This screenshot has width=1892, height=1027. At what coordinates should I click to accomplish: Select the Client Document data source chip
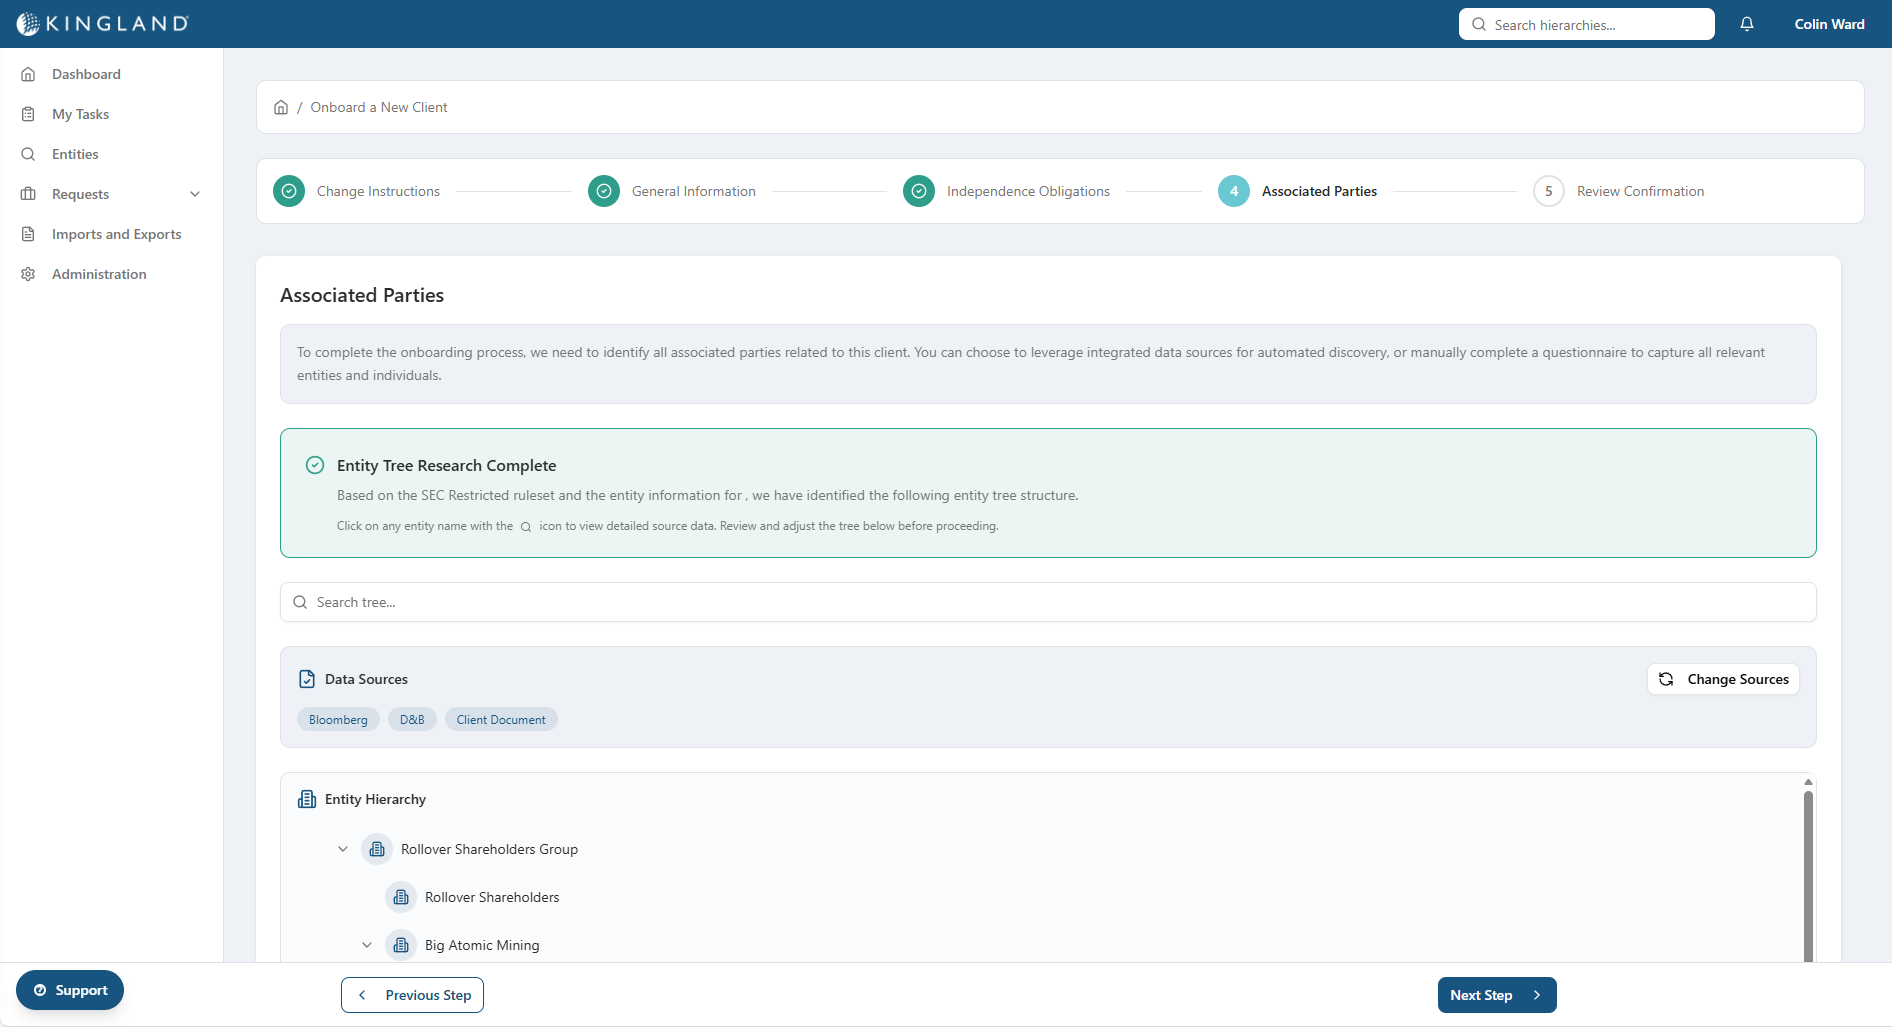[500, 719]
